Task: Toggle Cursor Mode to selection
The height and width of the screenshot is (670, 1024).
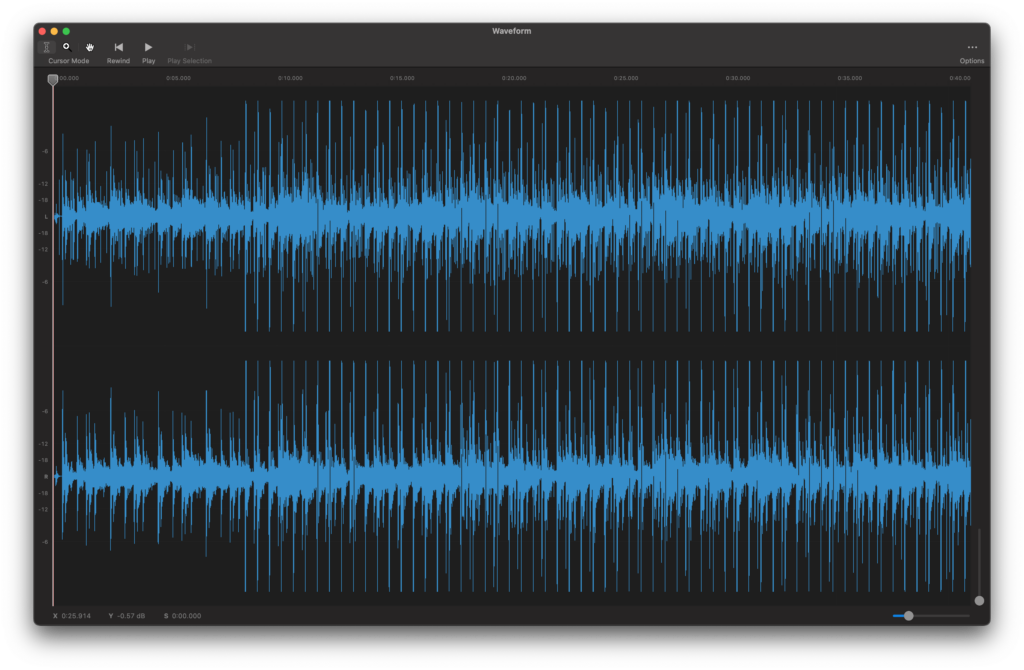Action: (46, 47)
